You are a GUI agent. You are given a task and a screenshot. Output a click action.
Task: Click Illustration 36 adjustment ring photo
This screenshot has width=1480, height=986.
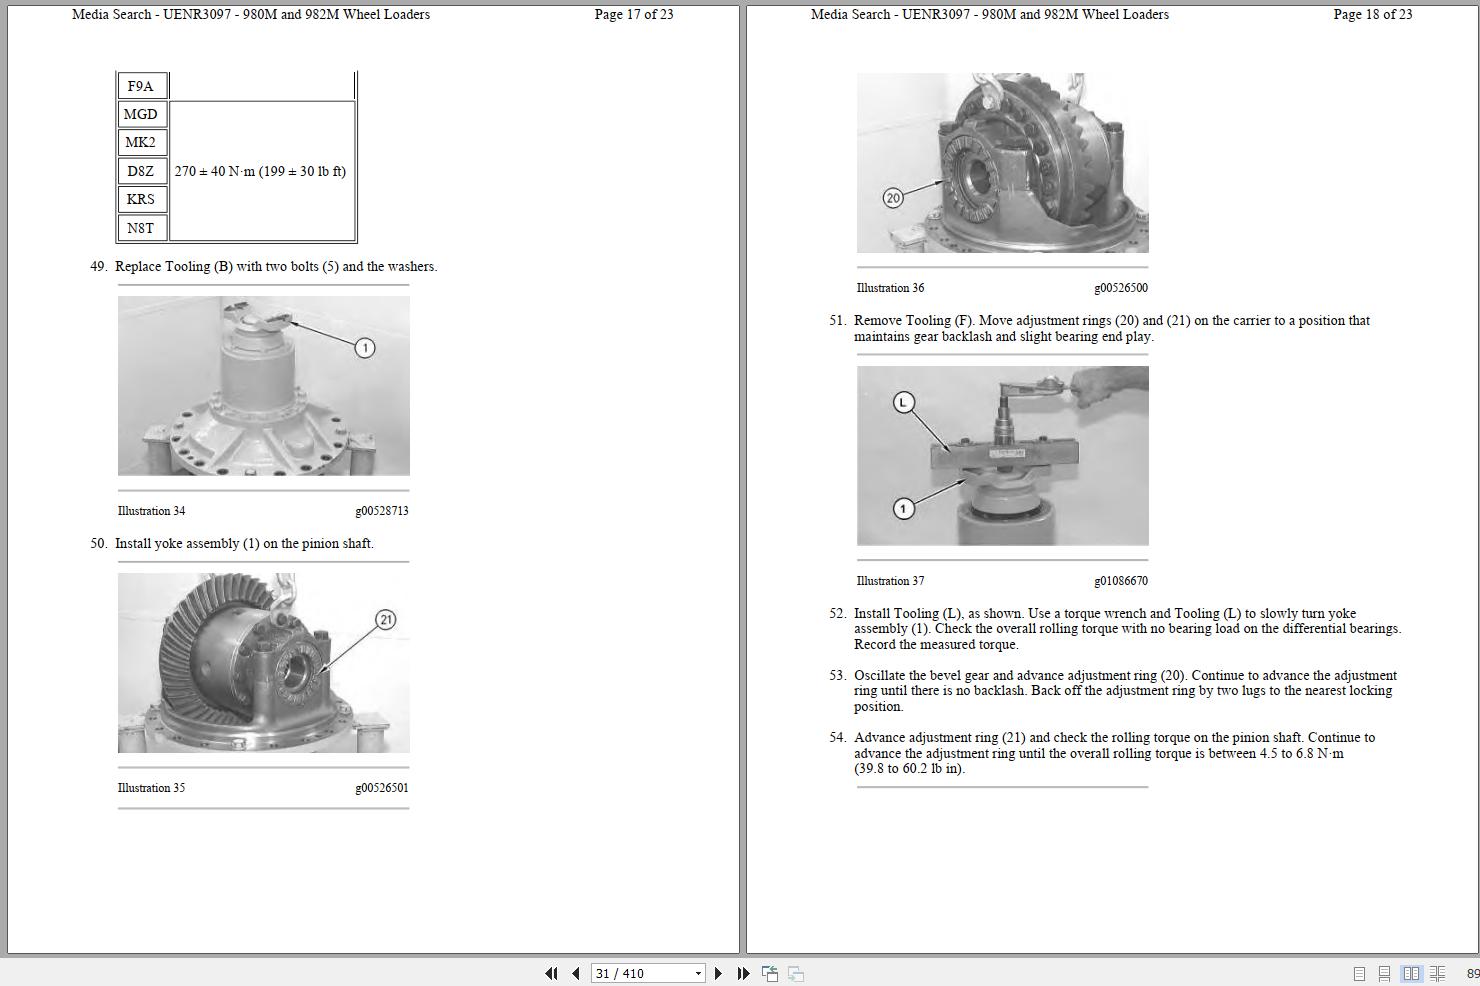(x=1003, y=162)
